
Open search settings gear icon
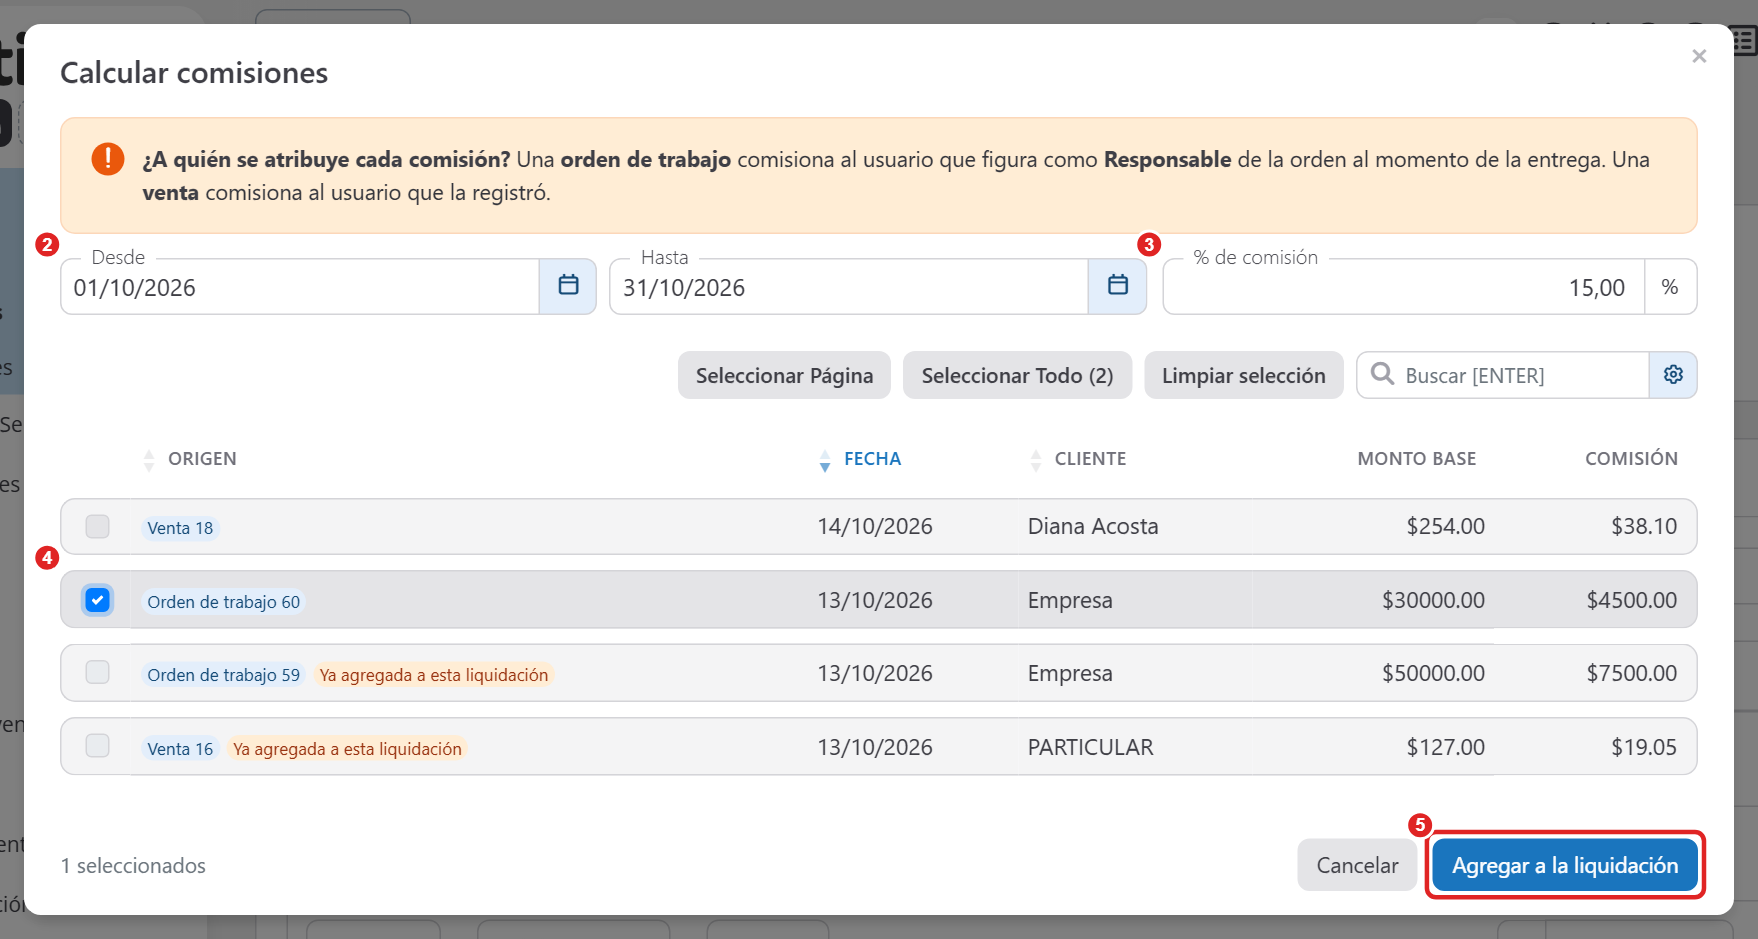coord(1673,375)
